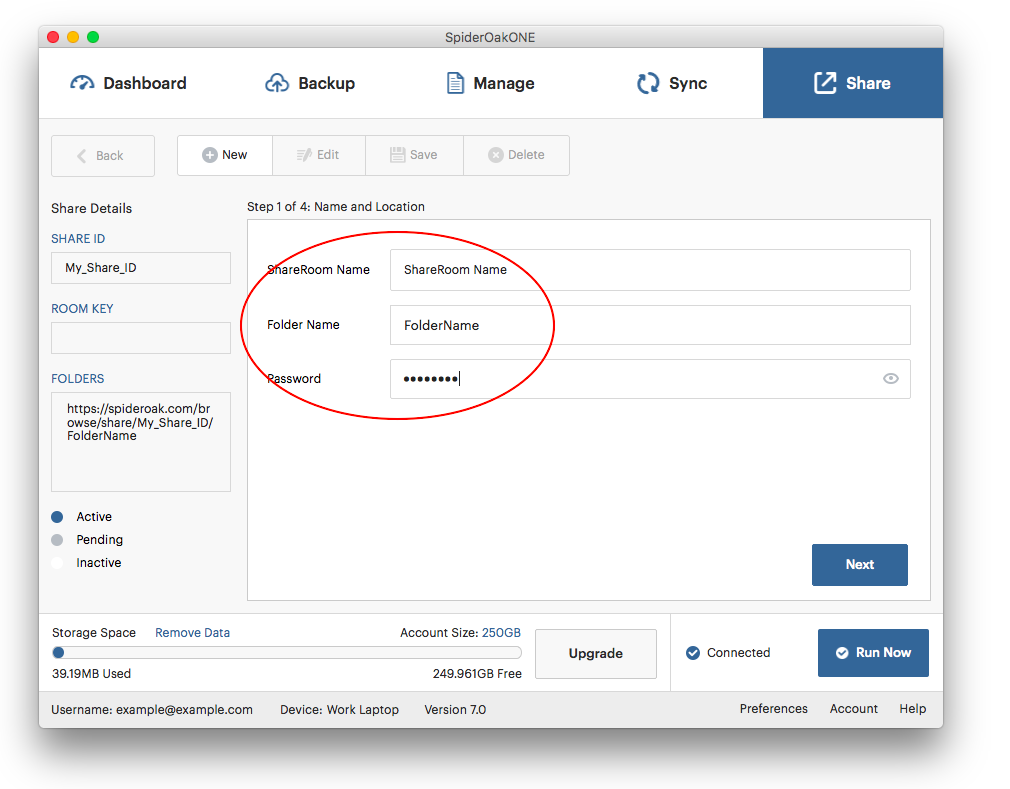This screenshot has width=1010, height=789.
Task: Select the Share tab
Action: [853, 83]
